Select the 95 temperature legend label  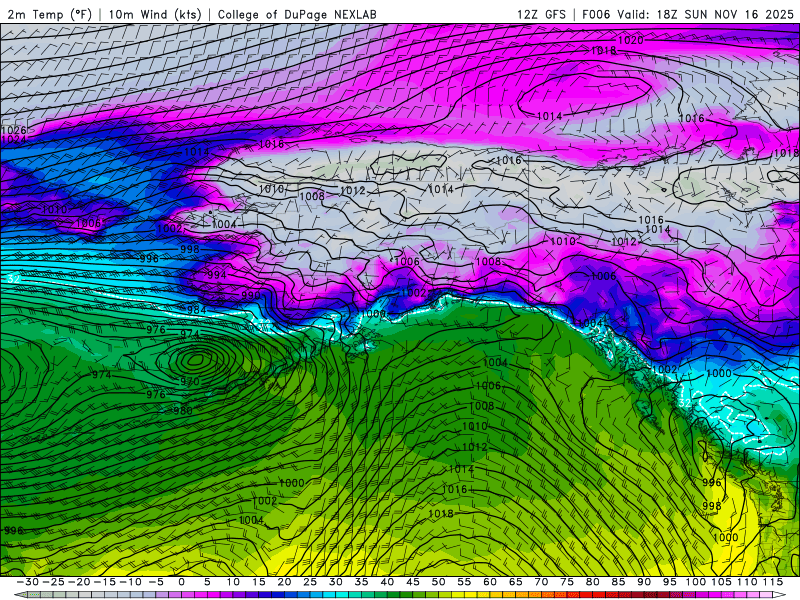pos(669,582)
